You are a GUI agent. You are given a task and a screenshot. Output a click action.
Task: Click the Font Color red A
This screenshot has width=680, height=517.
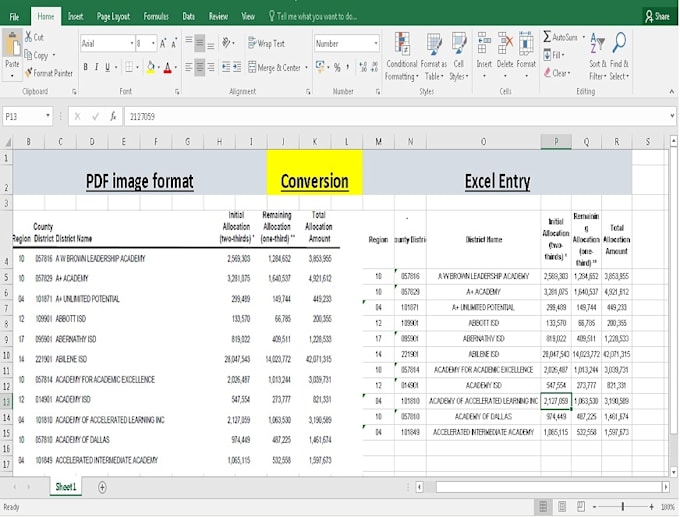click(x=168, y=67)
